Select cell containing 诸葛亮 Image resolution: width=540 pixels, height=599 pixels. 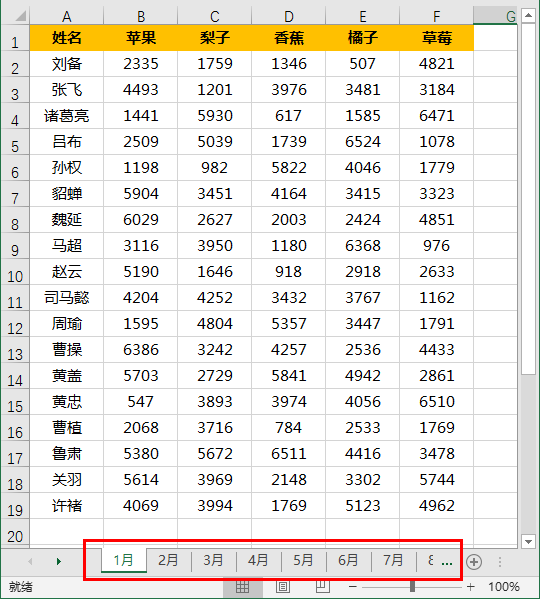(x=66, y=116)
